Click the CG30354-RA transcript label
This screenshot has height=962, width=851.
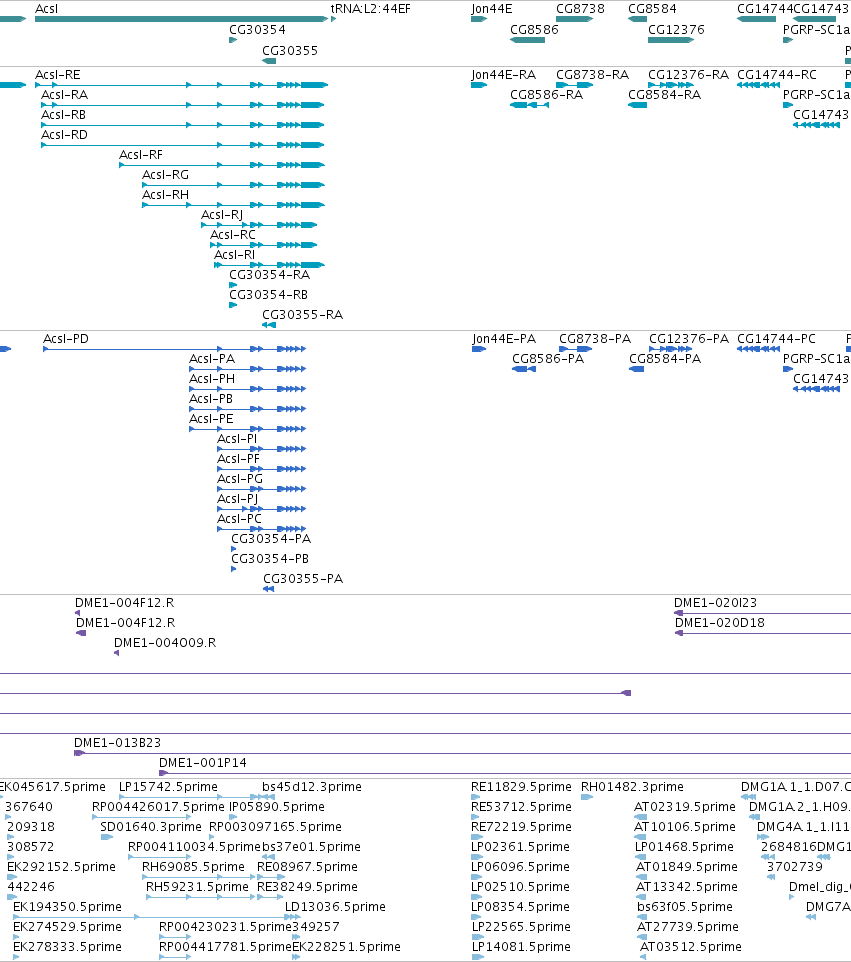(269, 275)
